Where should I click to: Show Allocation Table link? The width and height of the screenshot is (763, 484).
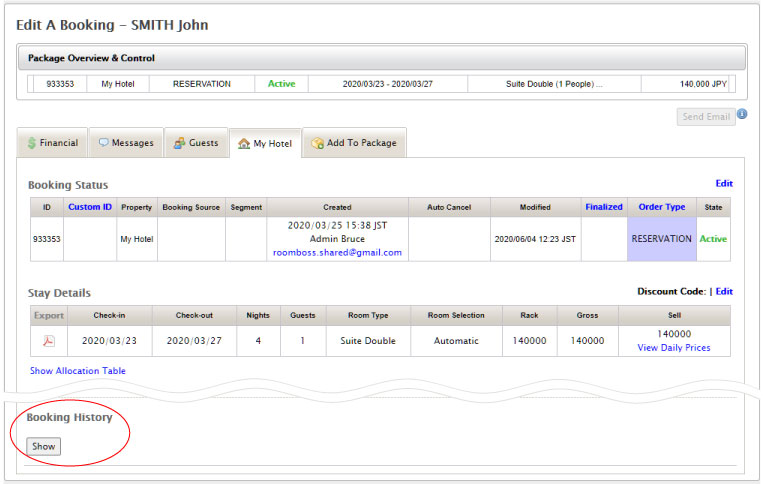(x=78, y=371)
